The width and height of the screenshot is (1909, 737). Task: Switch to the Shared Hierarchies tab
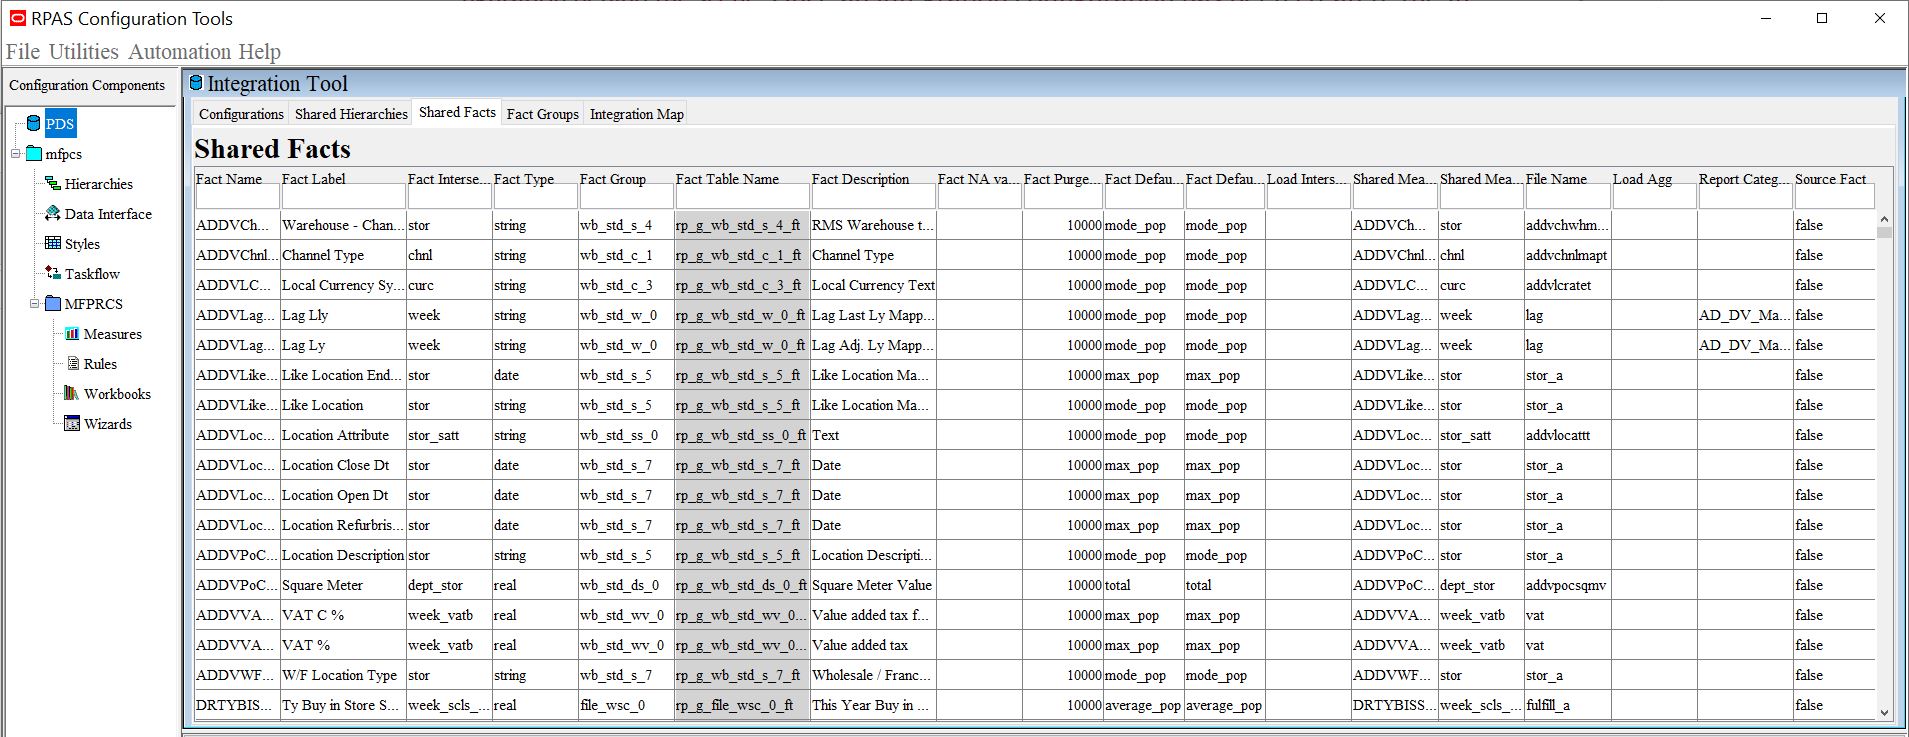[351, 114]
